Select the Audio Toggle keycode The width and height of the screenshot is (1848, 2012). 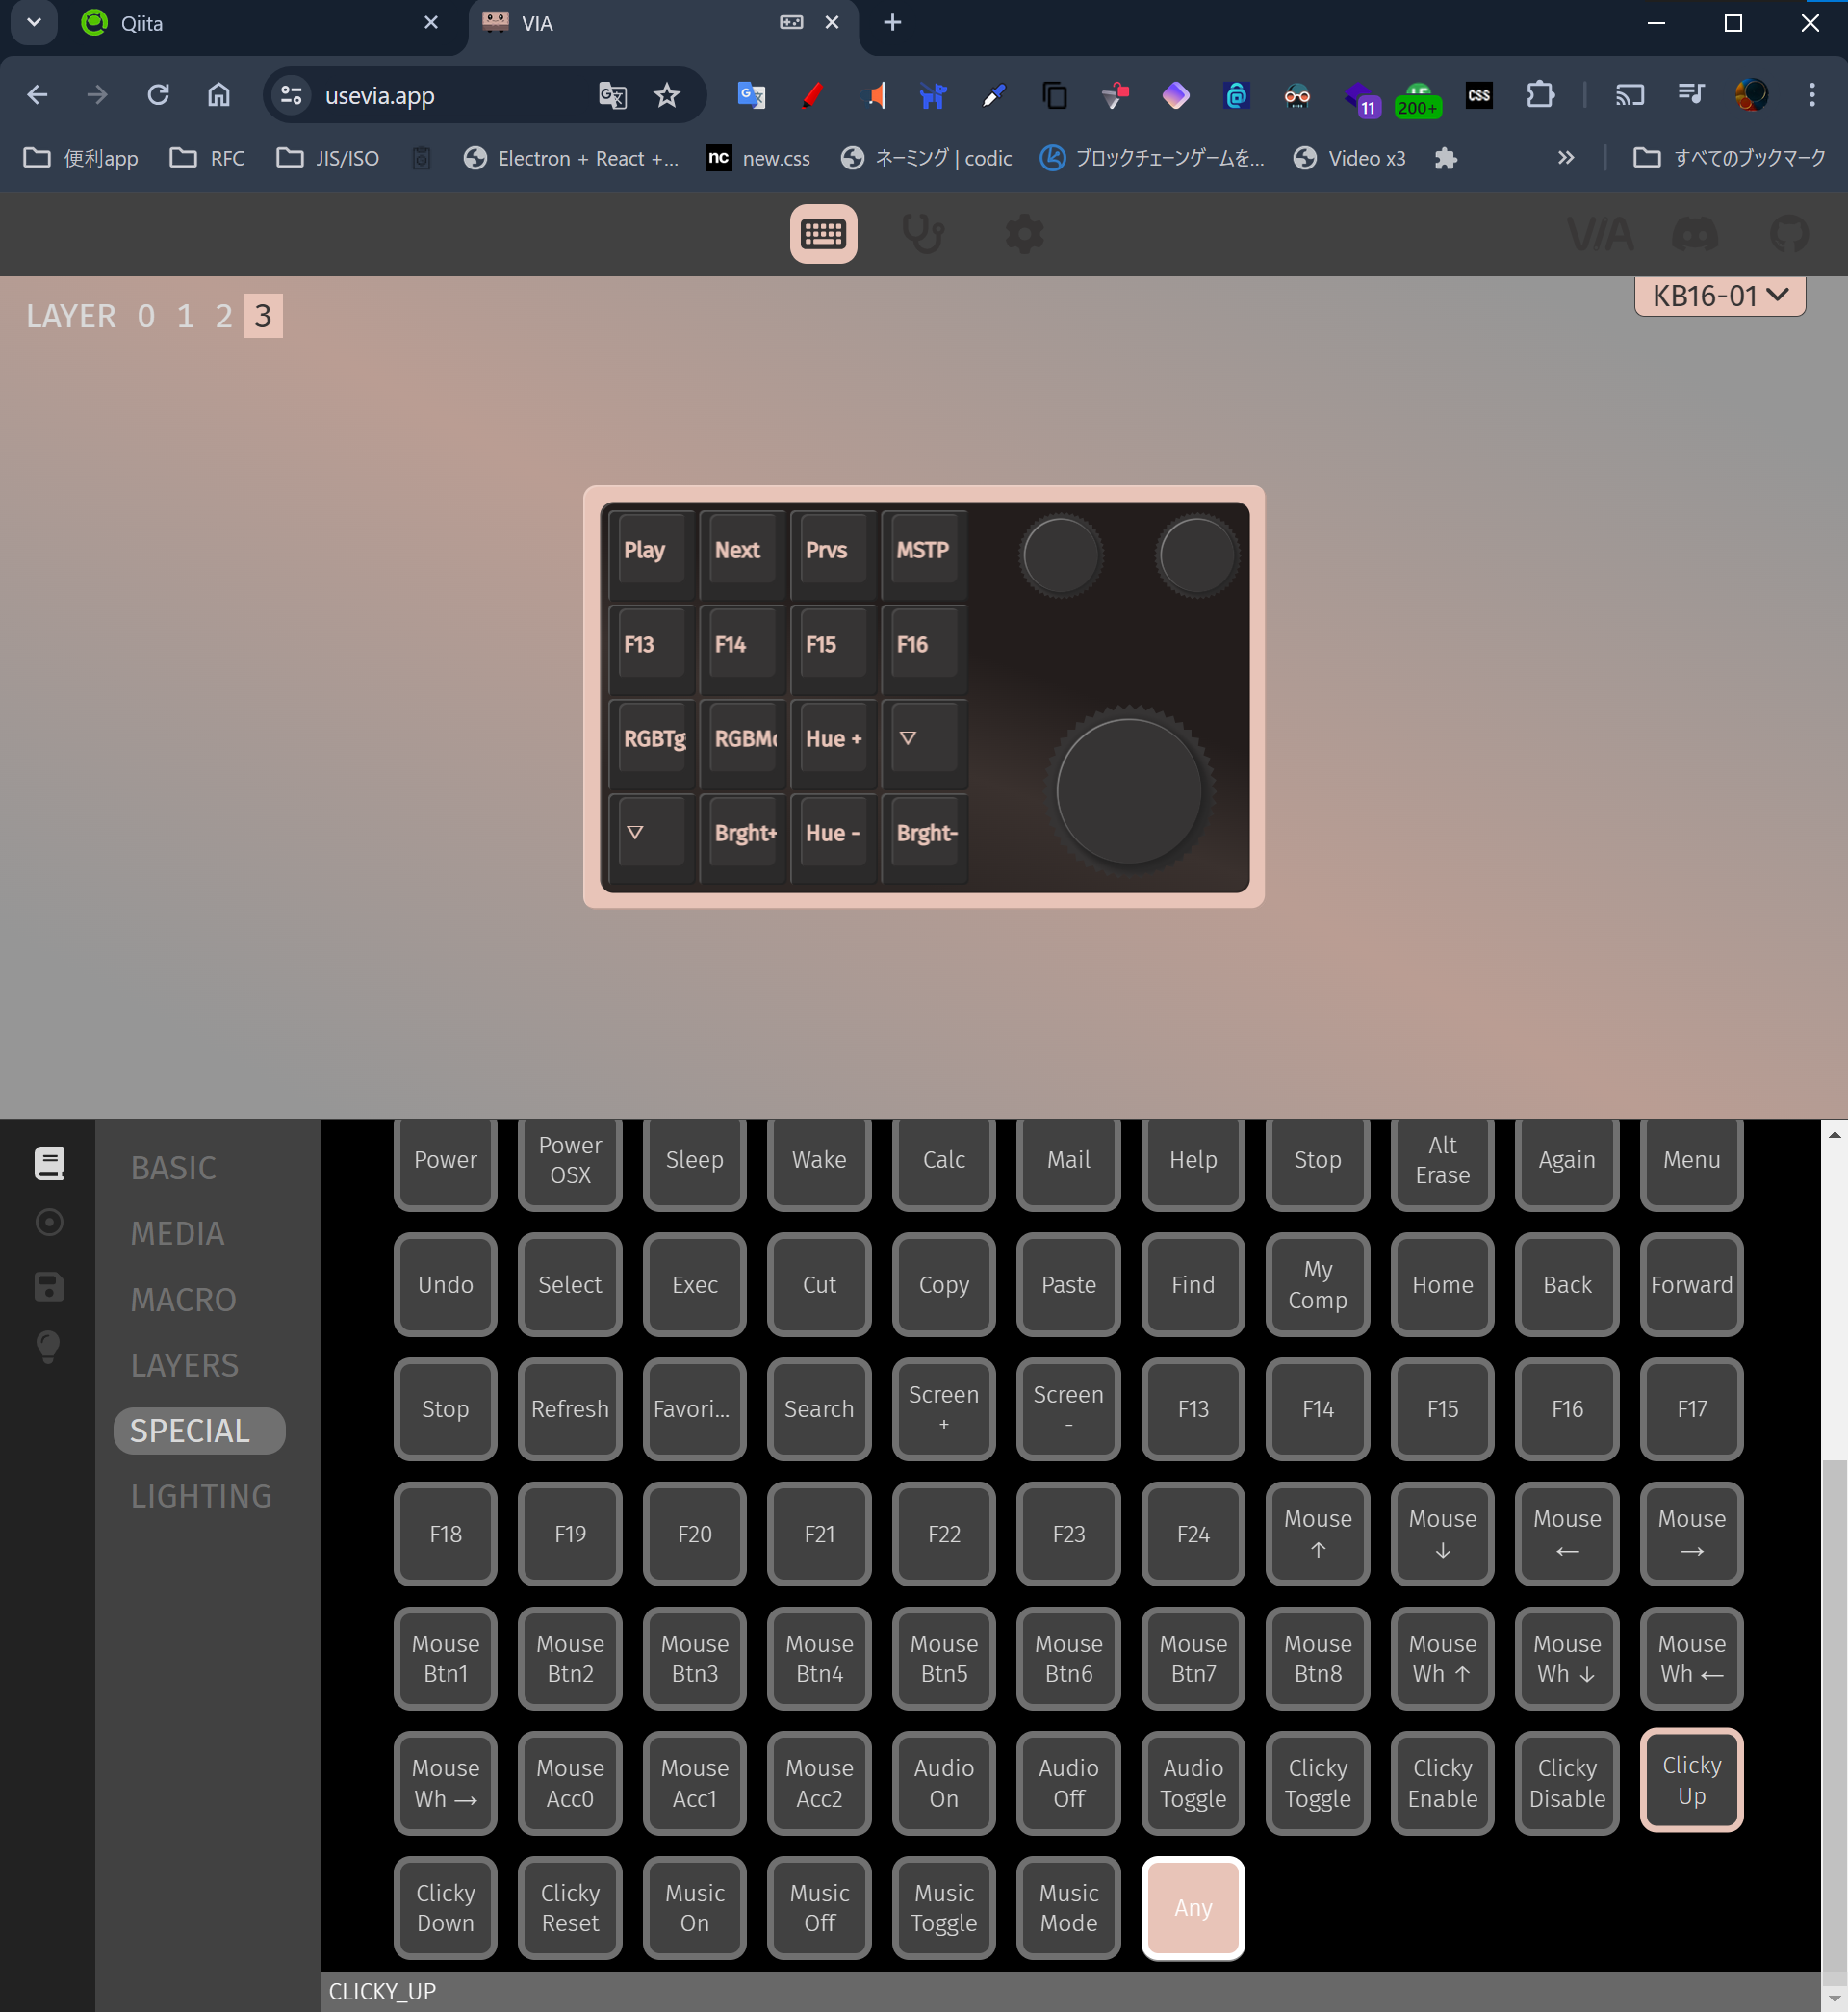(x=1192, y=1783)
